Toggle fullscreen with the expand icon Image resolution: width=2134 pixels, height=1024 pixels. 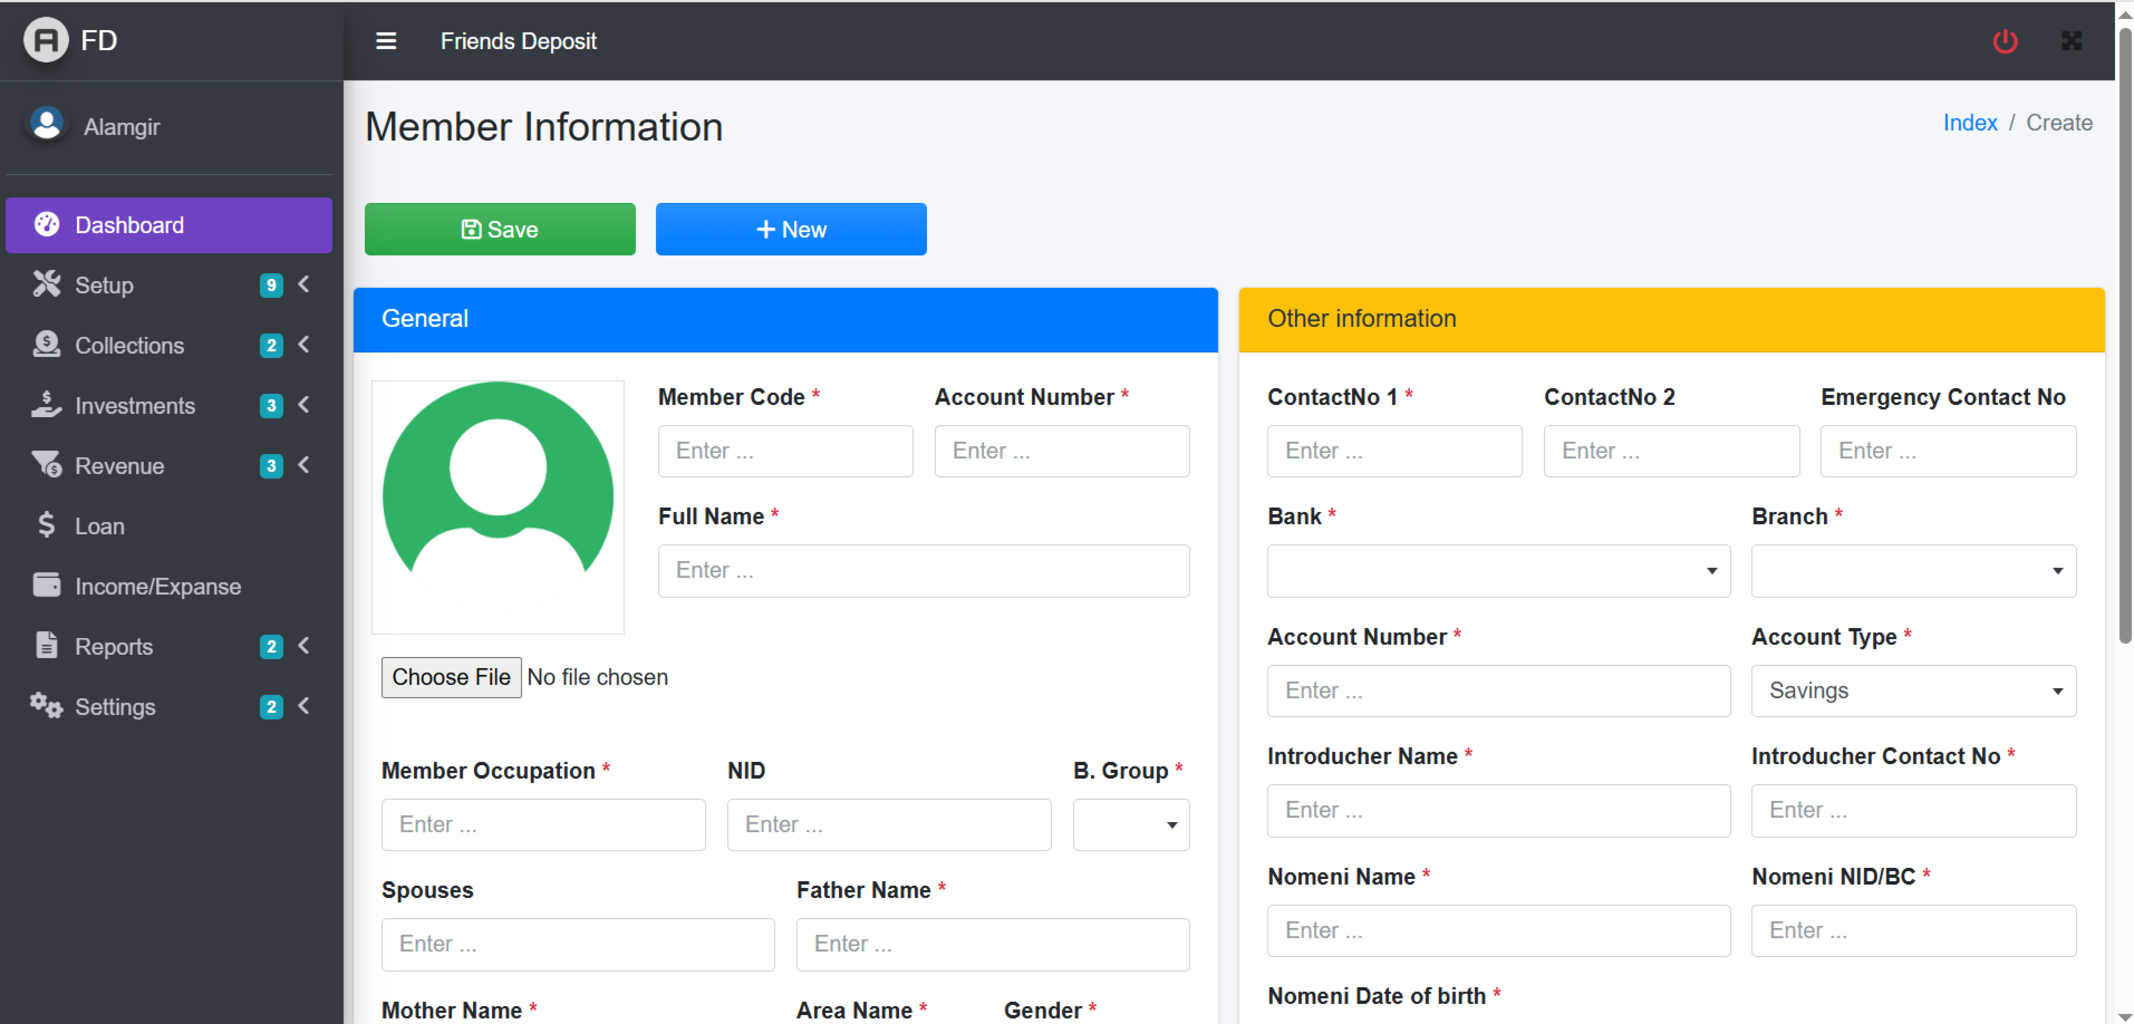(2071, 41)
